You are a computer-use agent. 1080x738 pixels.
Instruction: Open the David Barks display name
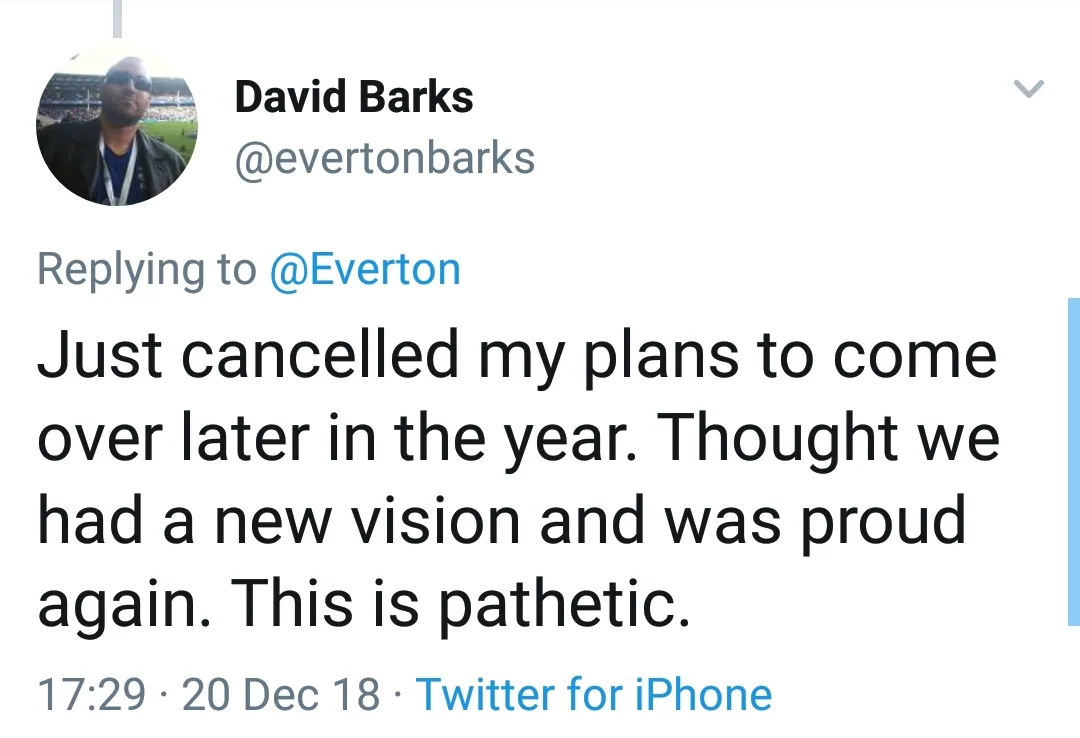pyautogui.click(x=353, y=98)
